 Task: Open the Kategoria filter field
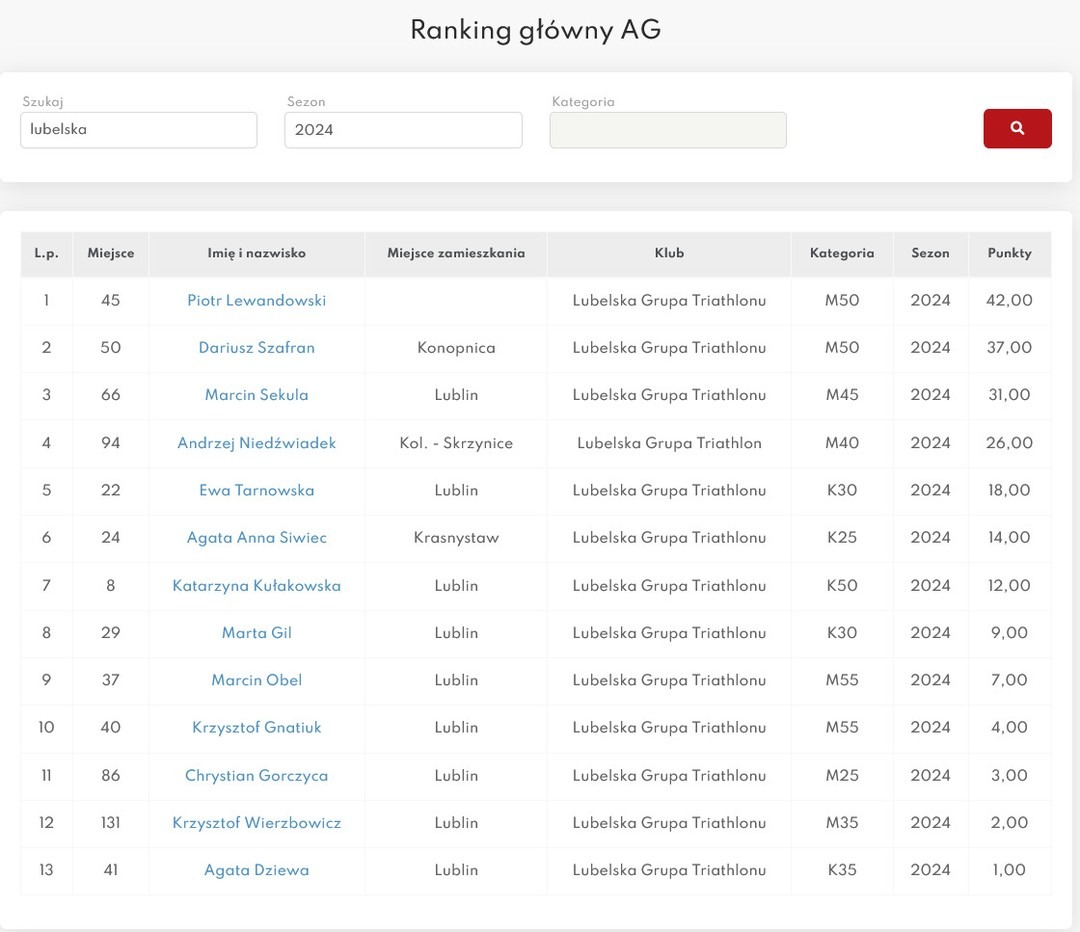pyautogui.click(x=668, y=130)
